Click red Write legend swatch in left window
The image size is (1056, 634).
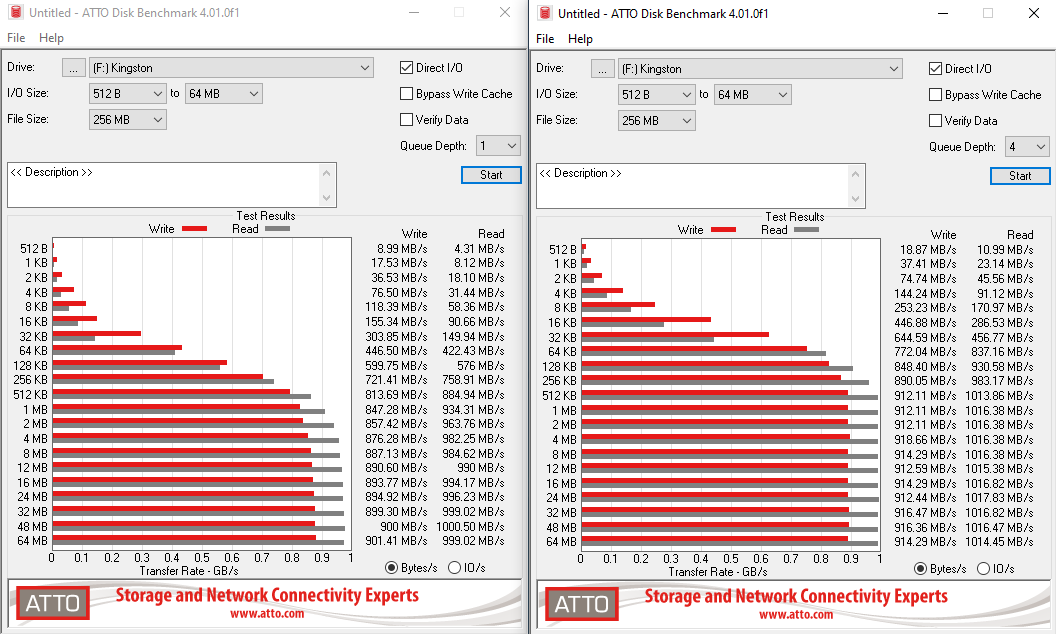(x=194, y=229)
